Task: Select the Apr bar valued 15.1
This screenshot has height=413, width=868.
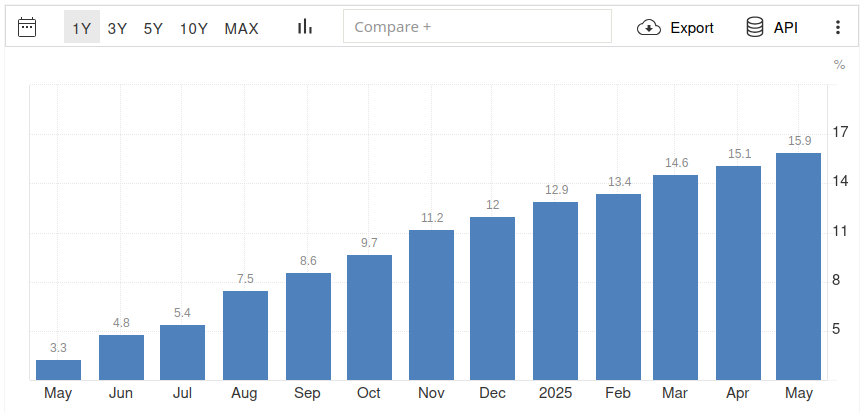Action: point(738,273)
